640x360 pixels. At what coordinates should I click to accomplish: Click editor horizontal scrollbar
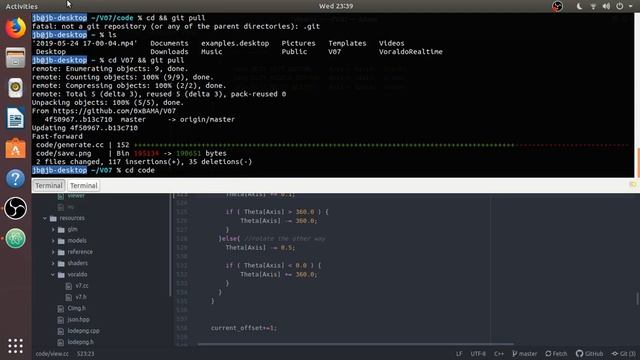355,344
